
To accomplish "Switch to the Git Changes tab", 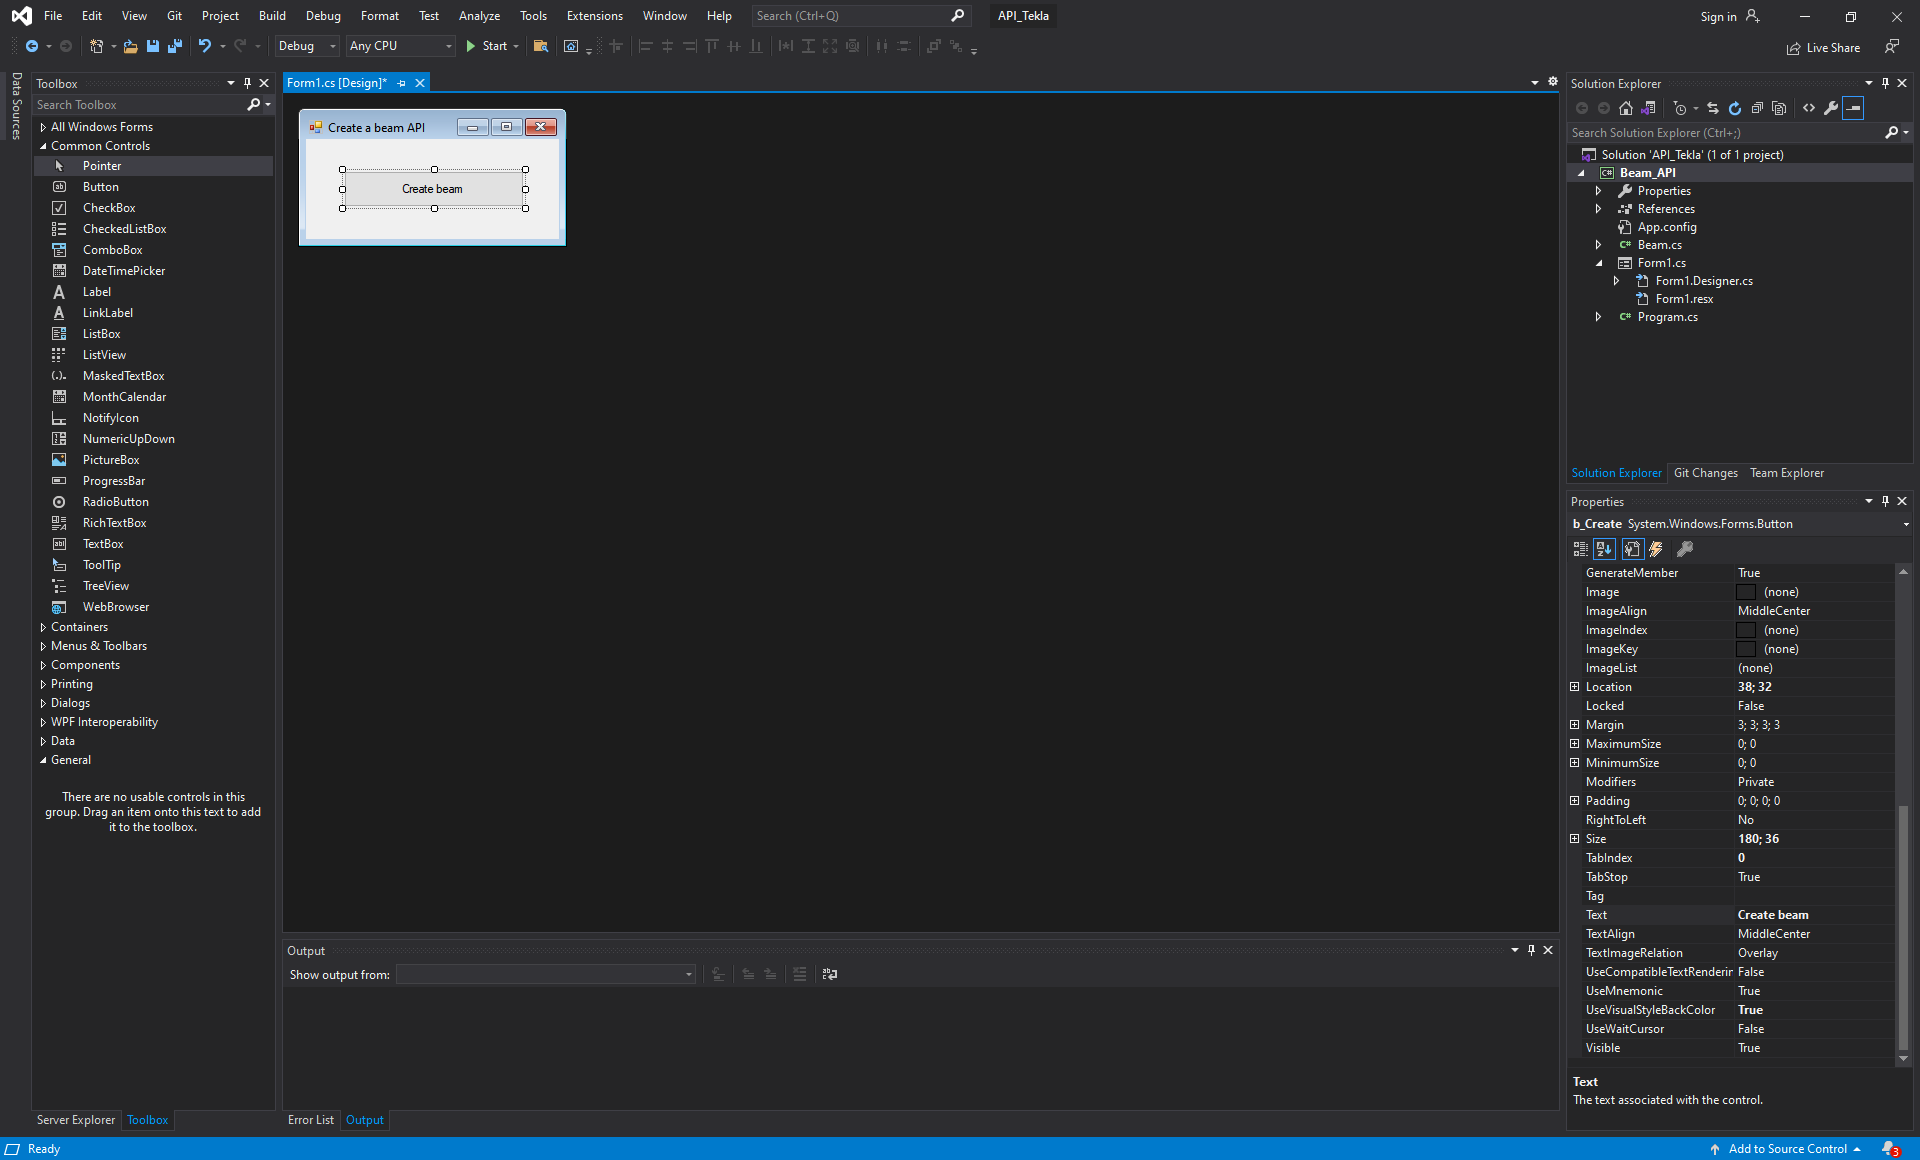I will click(x=1706, y=472).
